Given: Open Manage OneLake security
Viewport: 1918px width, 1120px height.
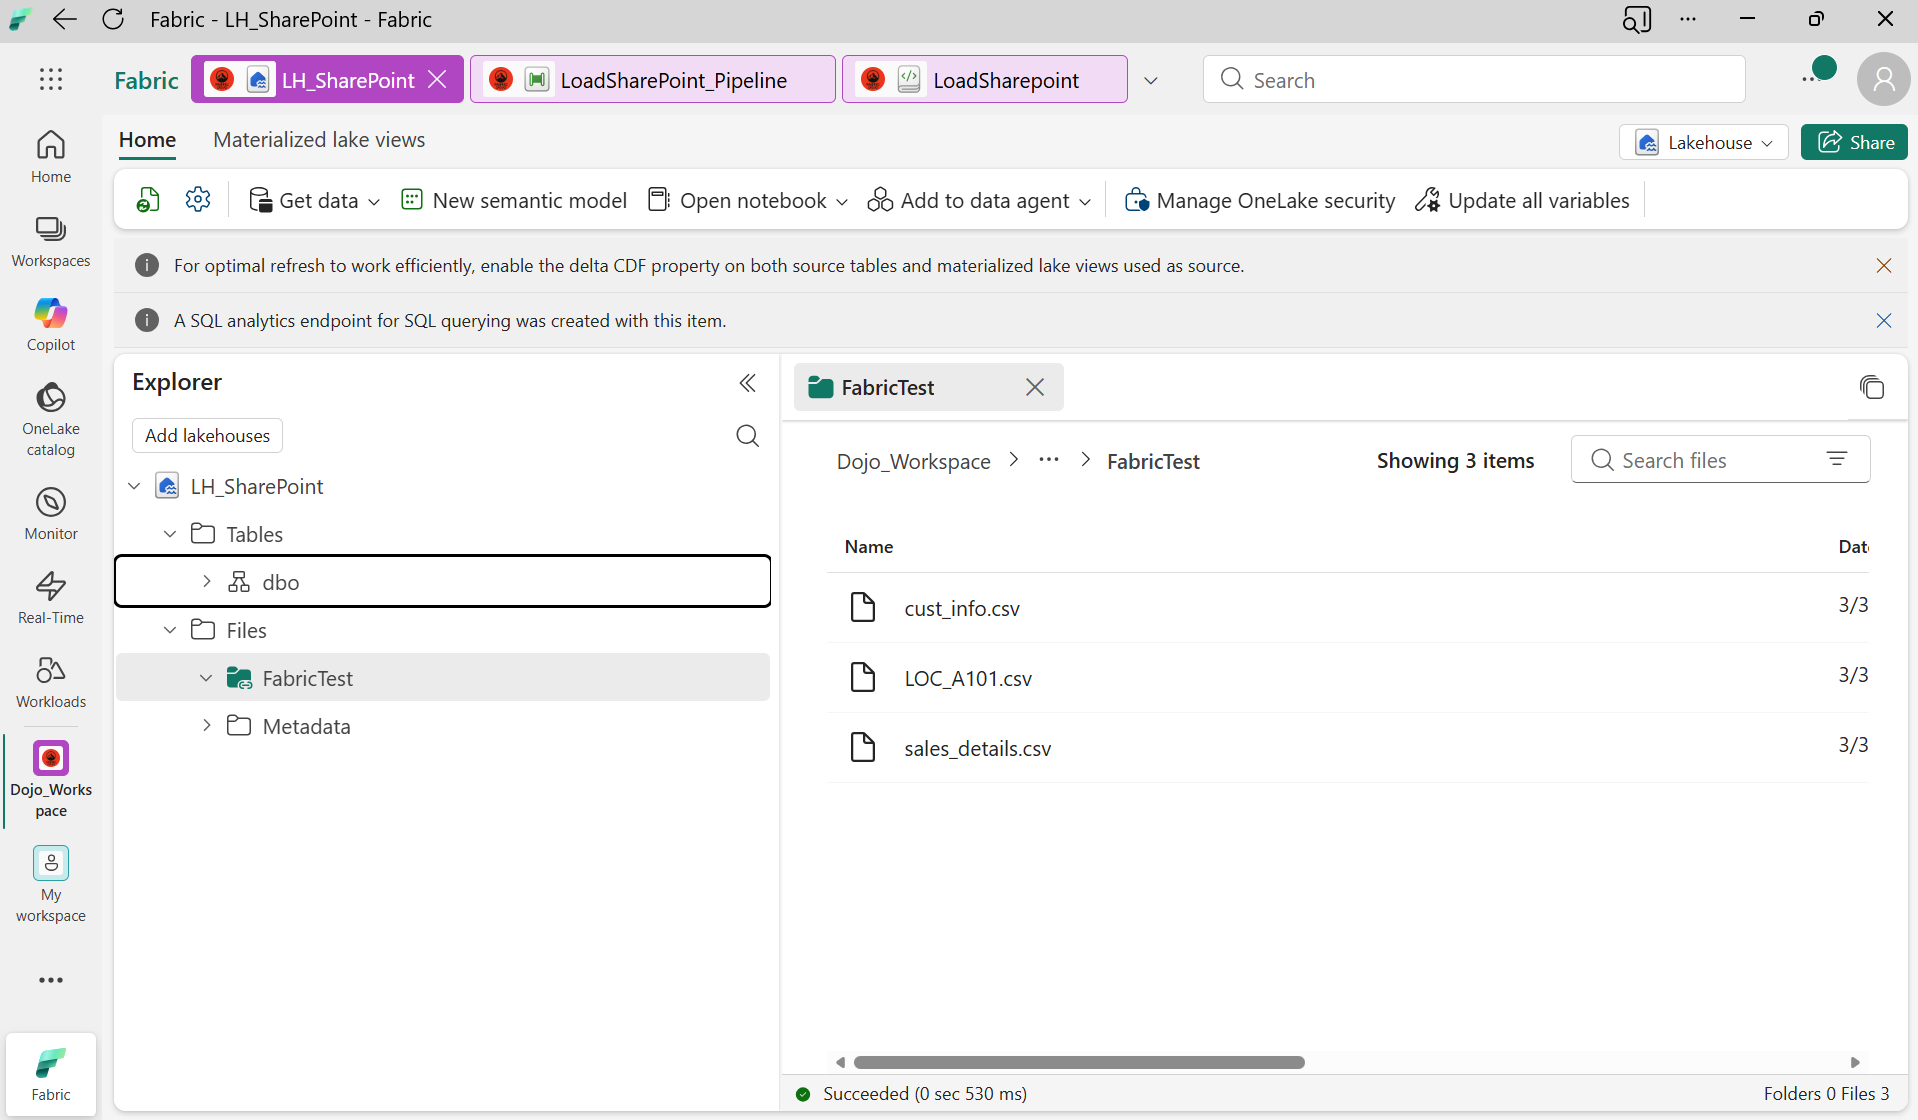Looking at the screenshot, I should [x=1258, y=200].
